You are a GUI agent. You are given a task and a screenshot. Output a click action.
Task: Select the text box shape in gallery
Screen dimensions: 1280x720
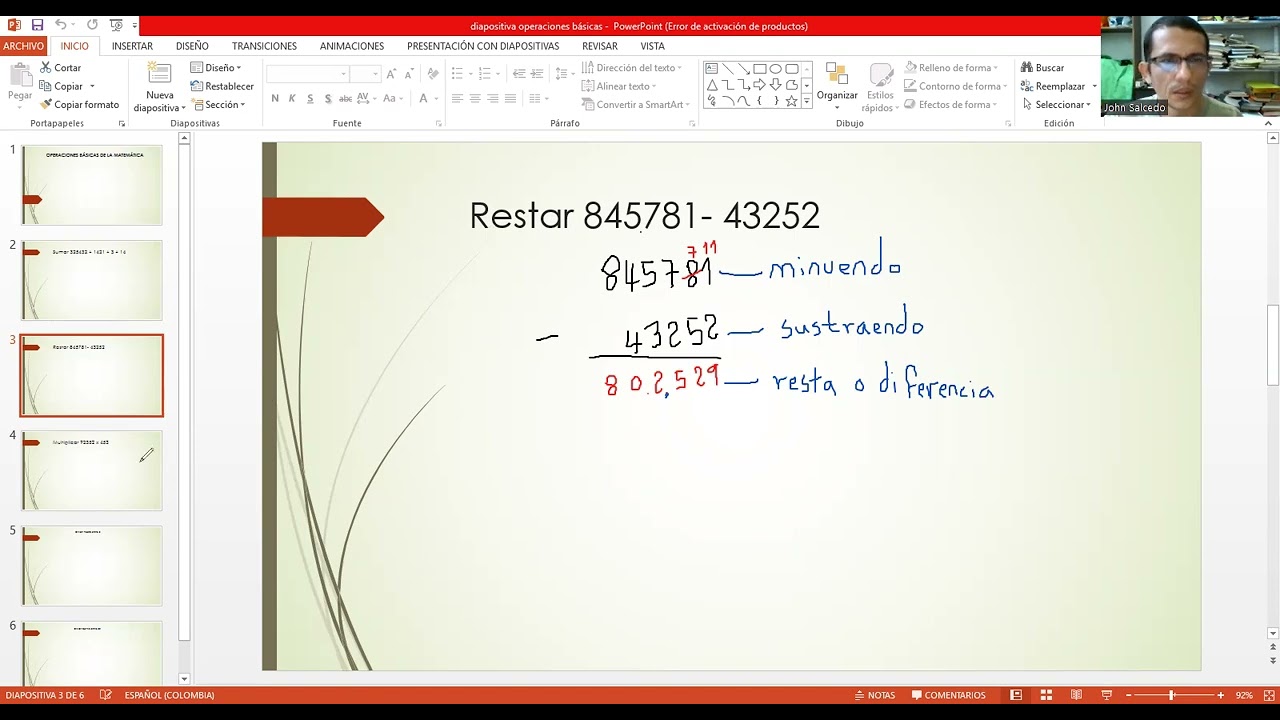tap(711, 69)
